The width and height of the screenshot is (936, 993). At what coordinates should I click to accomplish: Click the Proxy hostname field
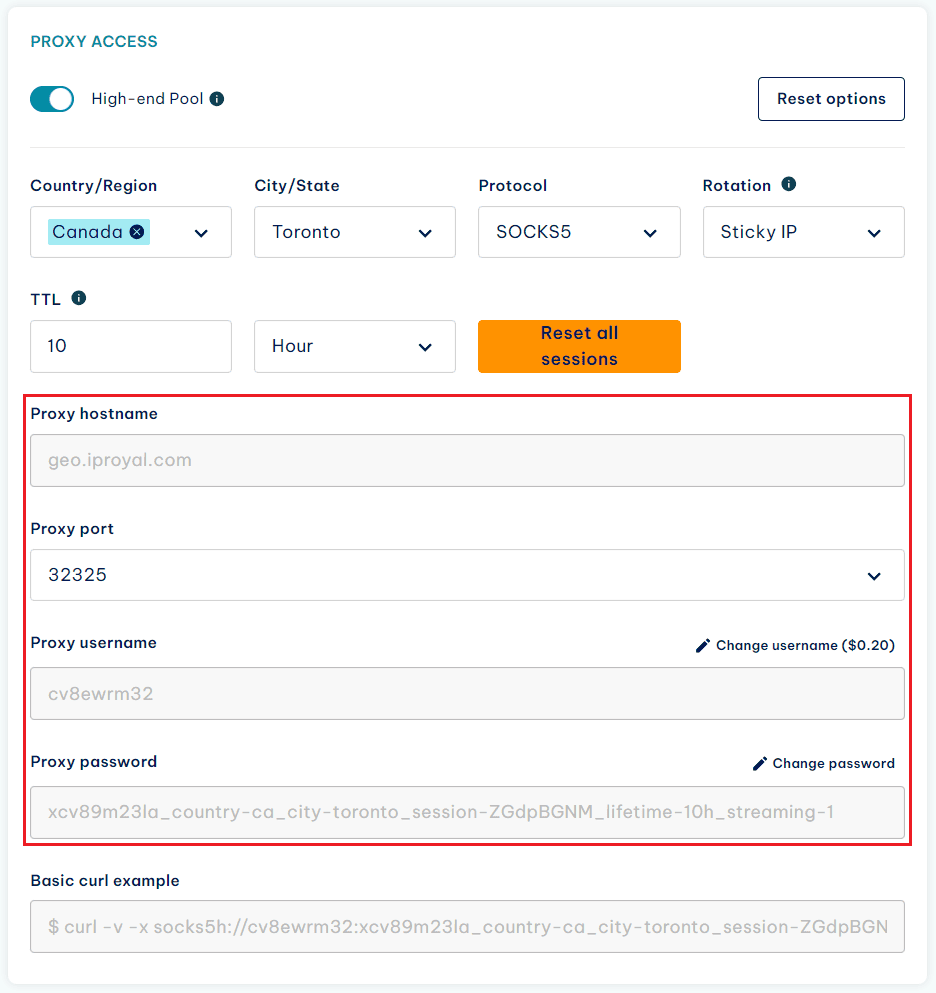pos(467,461)
